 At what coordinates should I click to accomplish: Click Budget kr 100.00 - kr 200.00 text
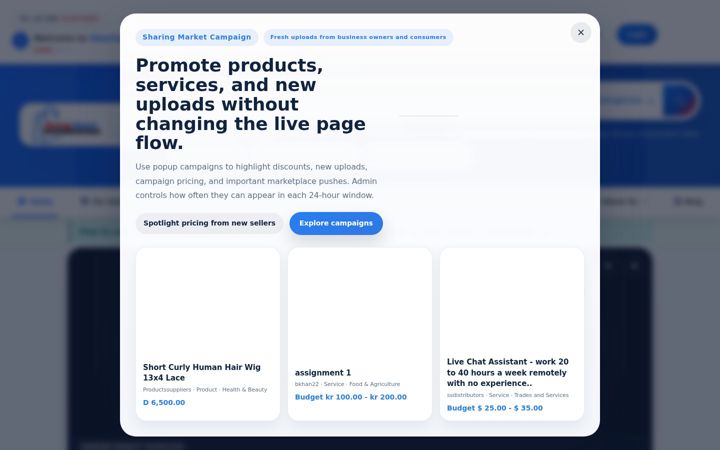click(x=350, y=397)
